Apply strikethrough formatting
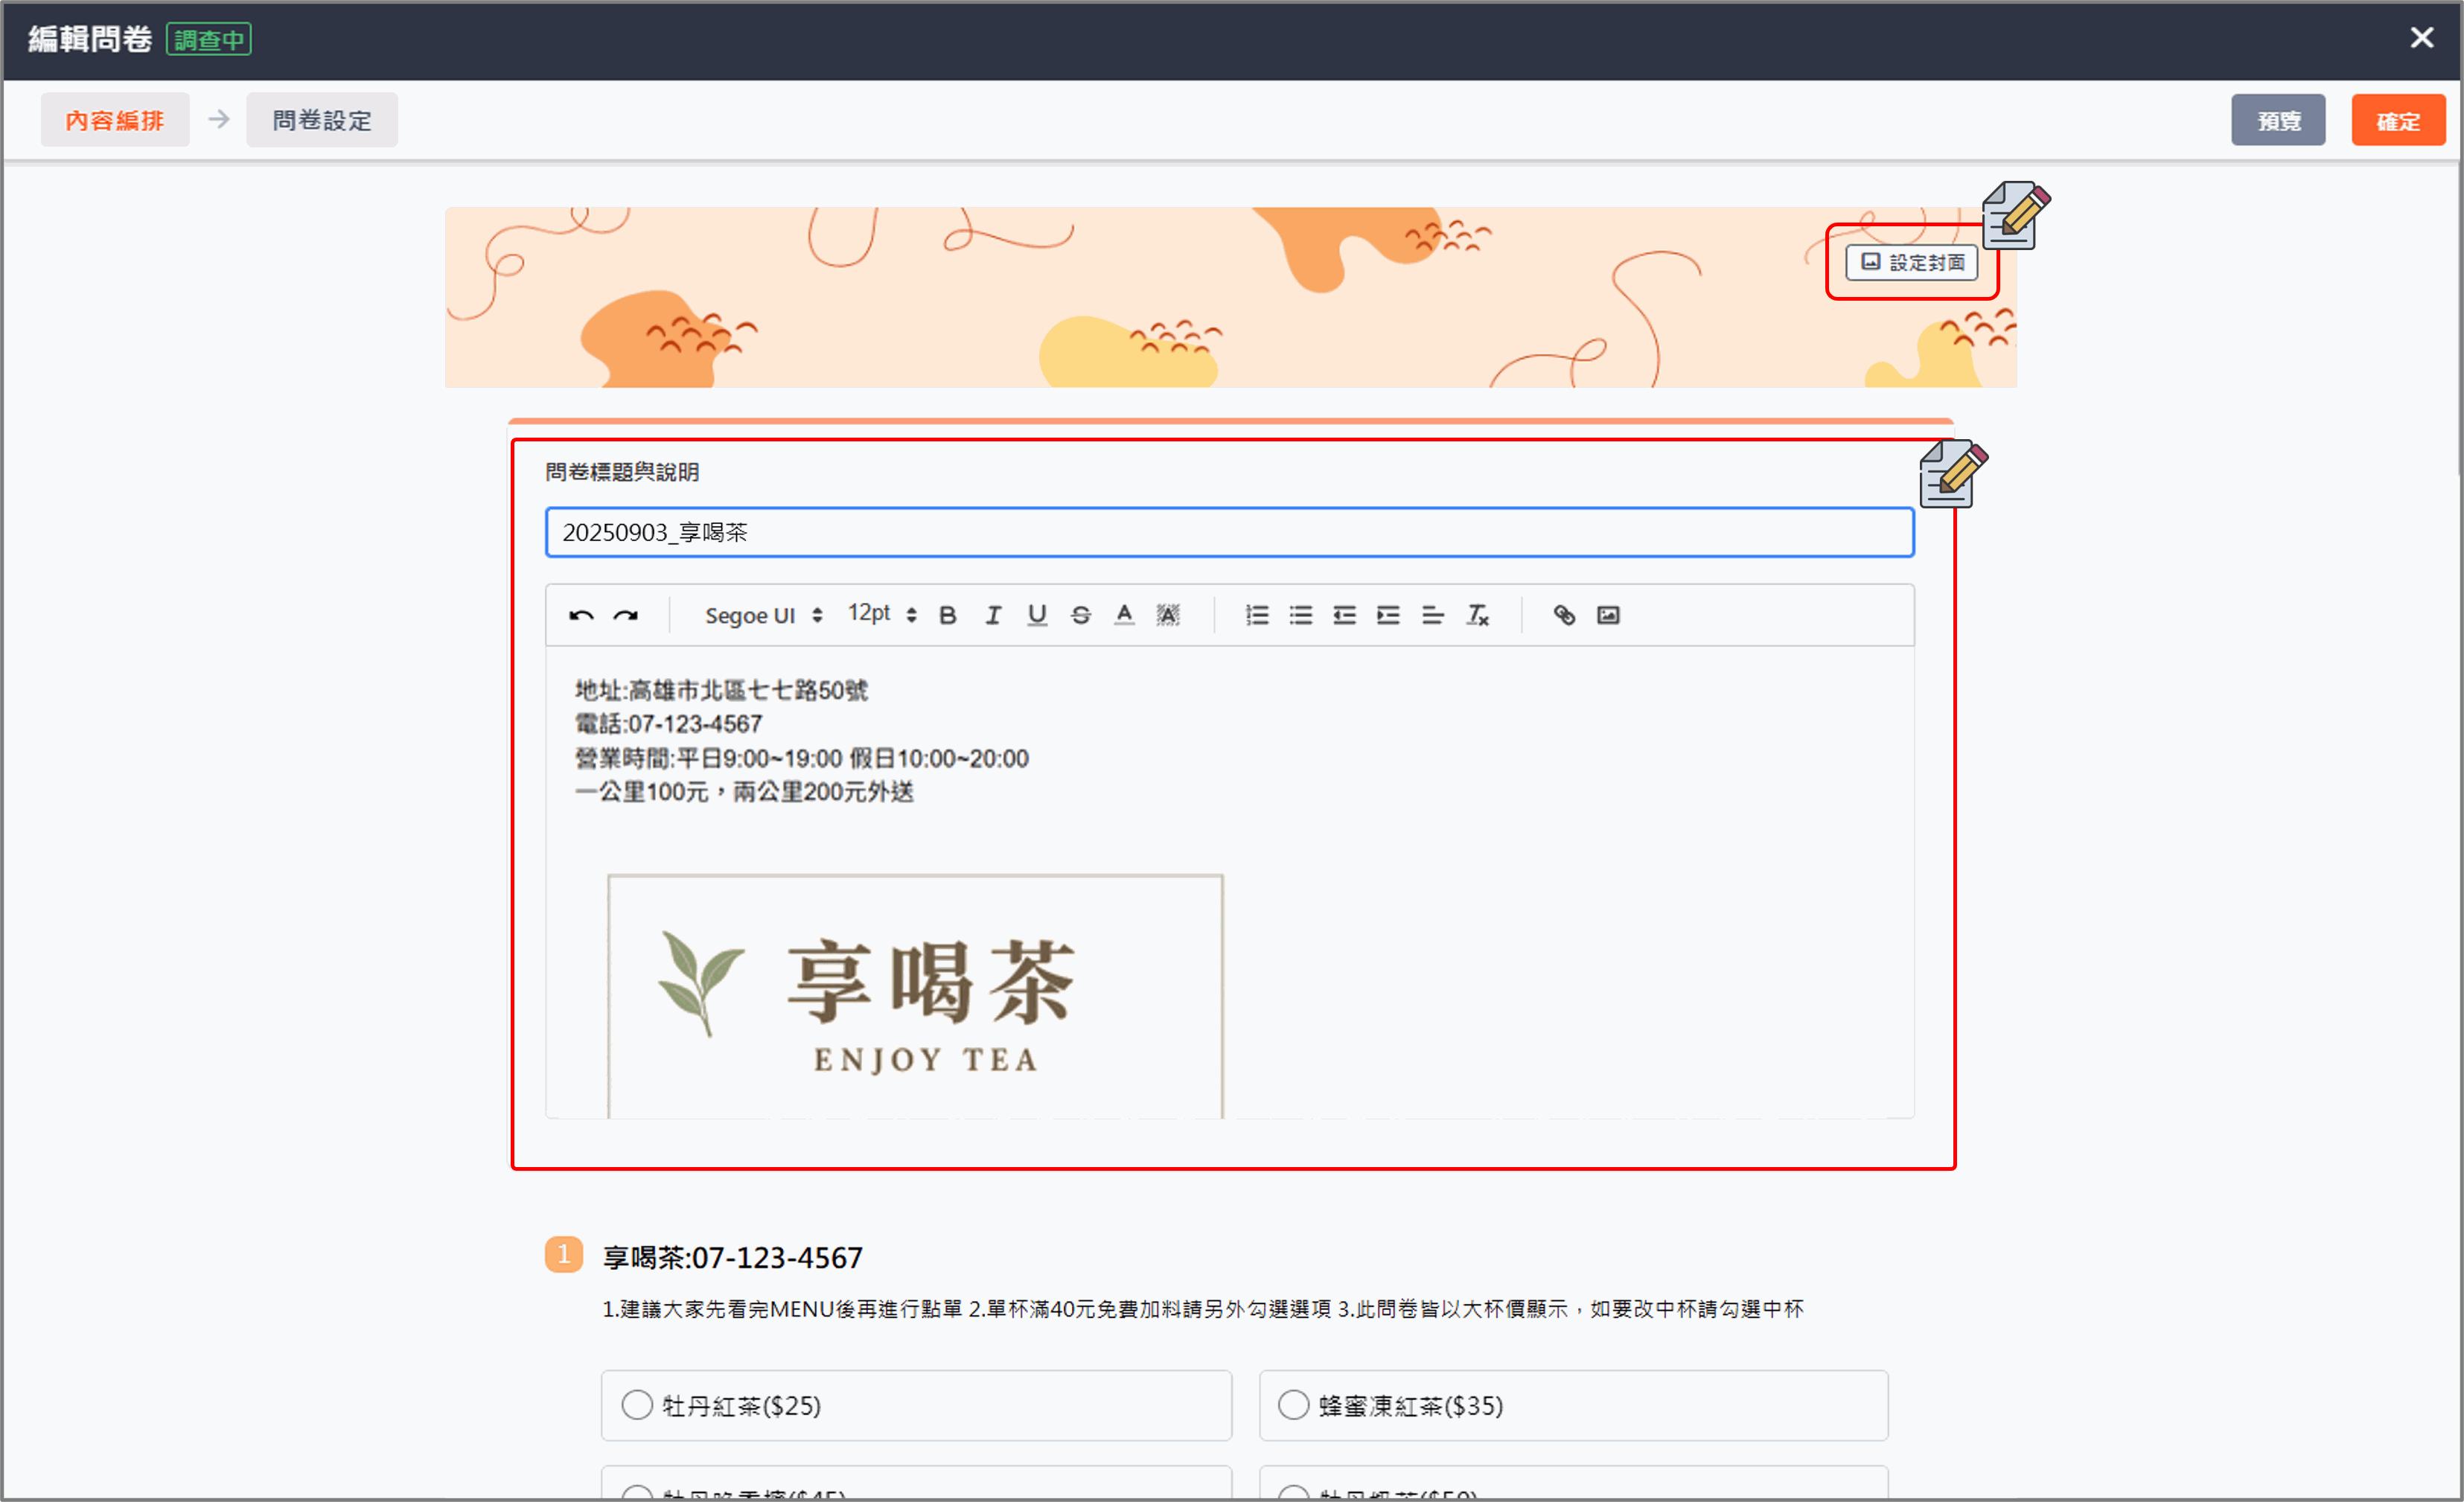 tap(1081, 615)
